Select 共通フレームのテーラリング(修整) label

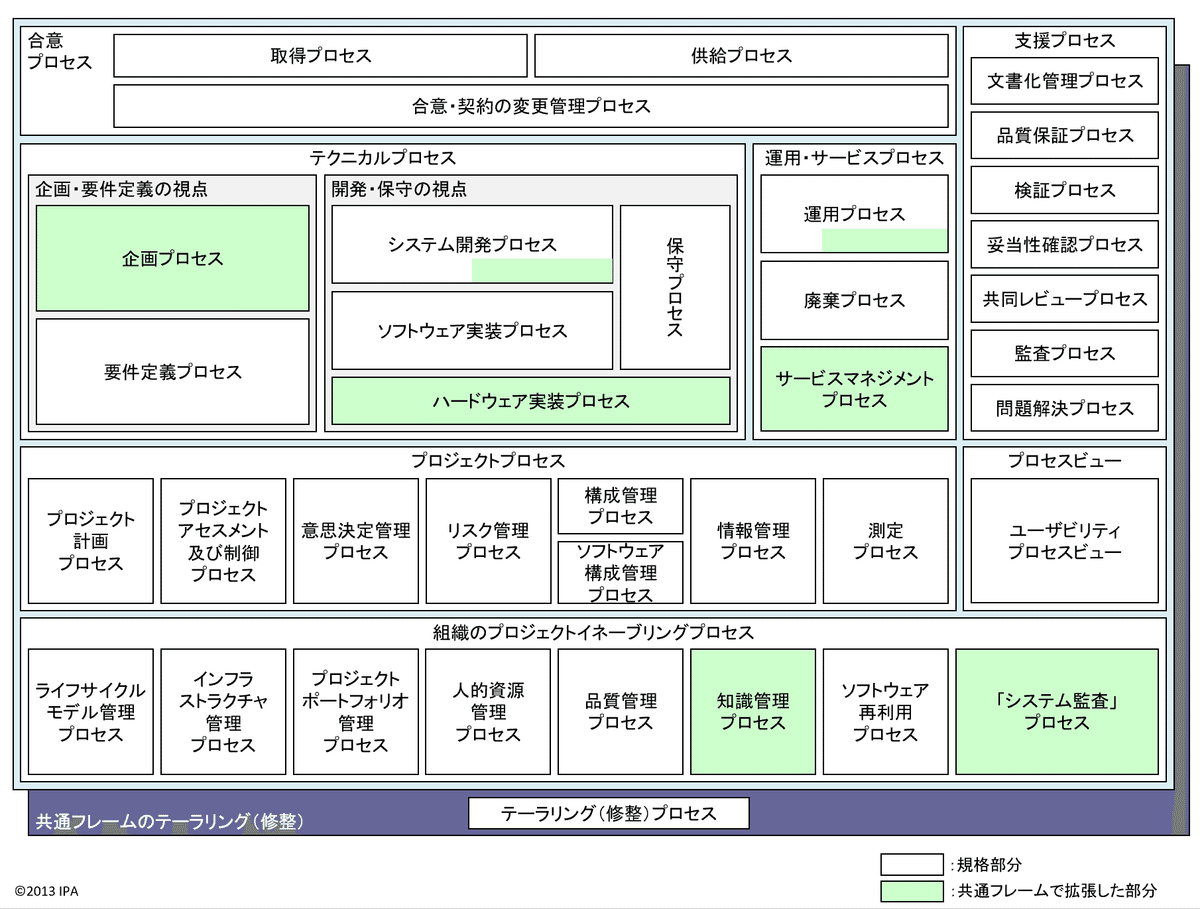[x=170, y=822]
